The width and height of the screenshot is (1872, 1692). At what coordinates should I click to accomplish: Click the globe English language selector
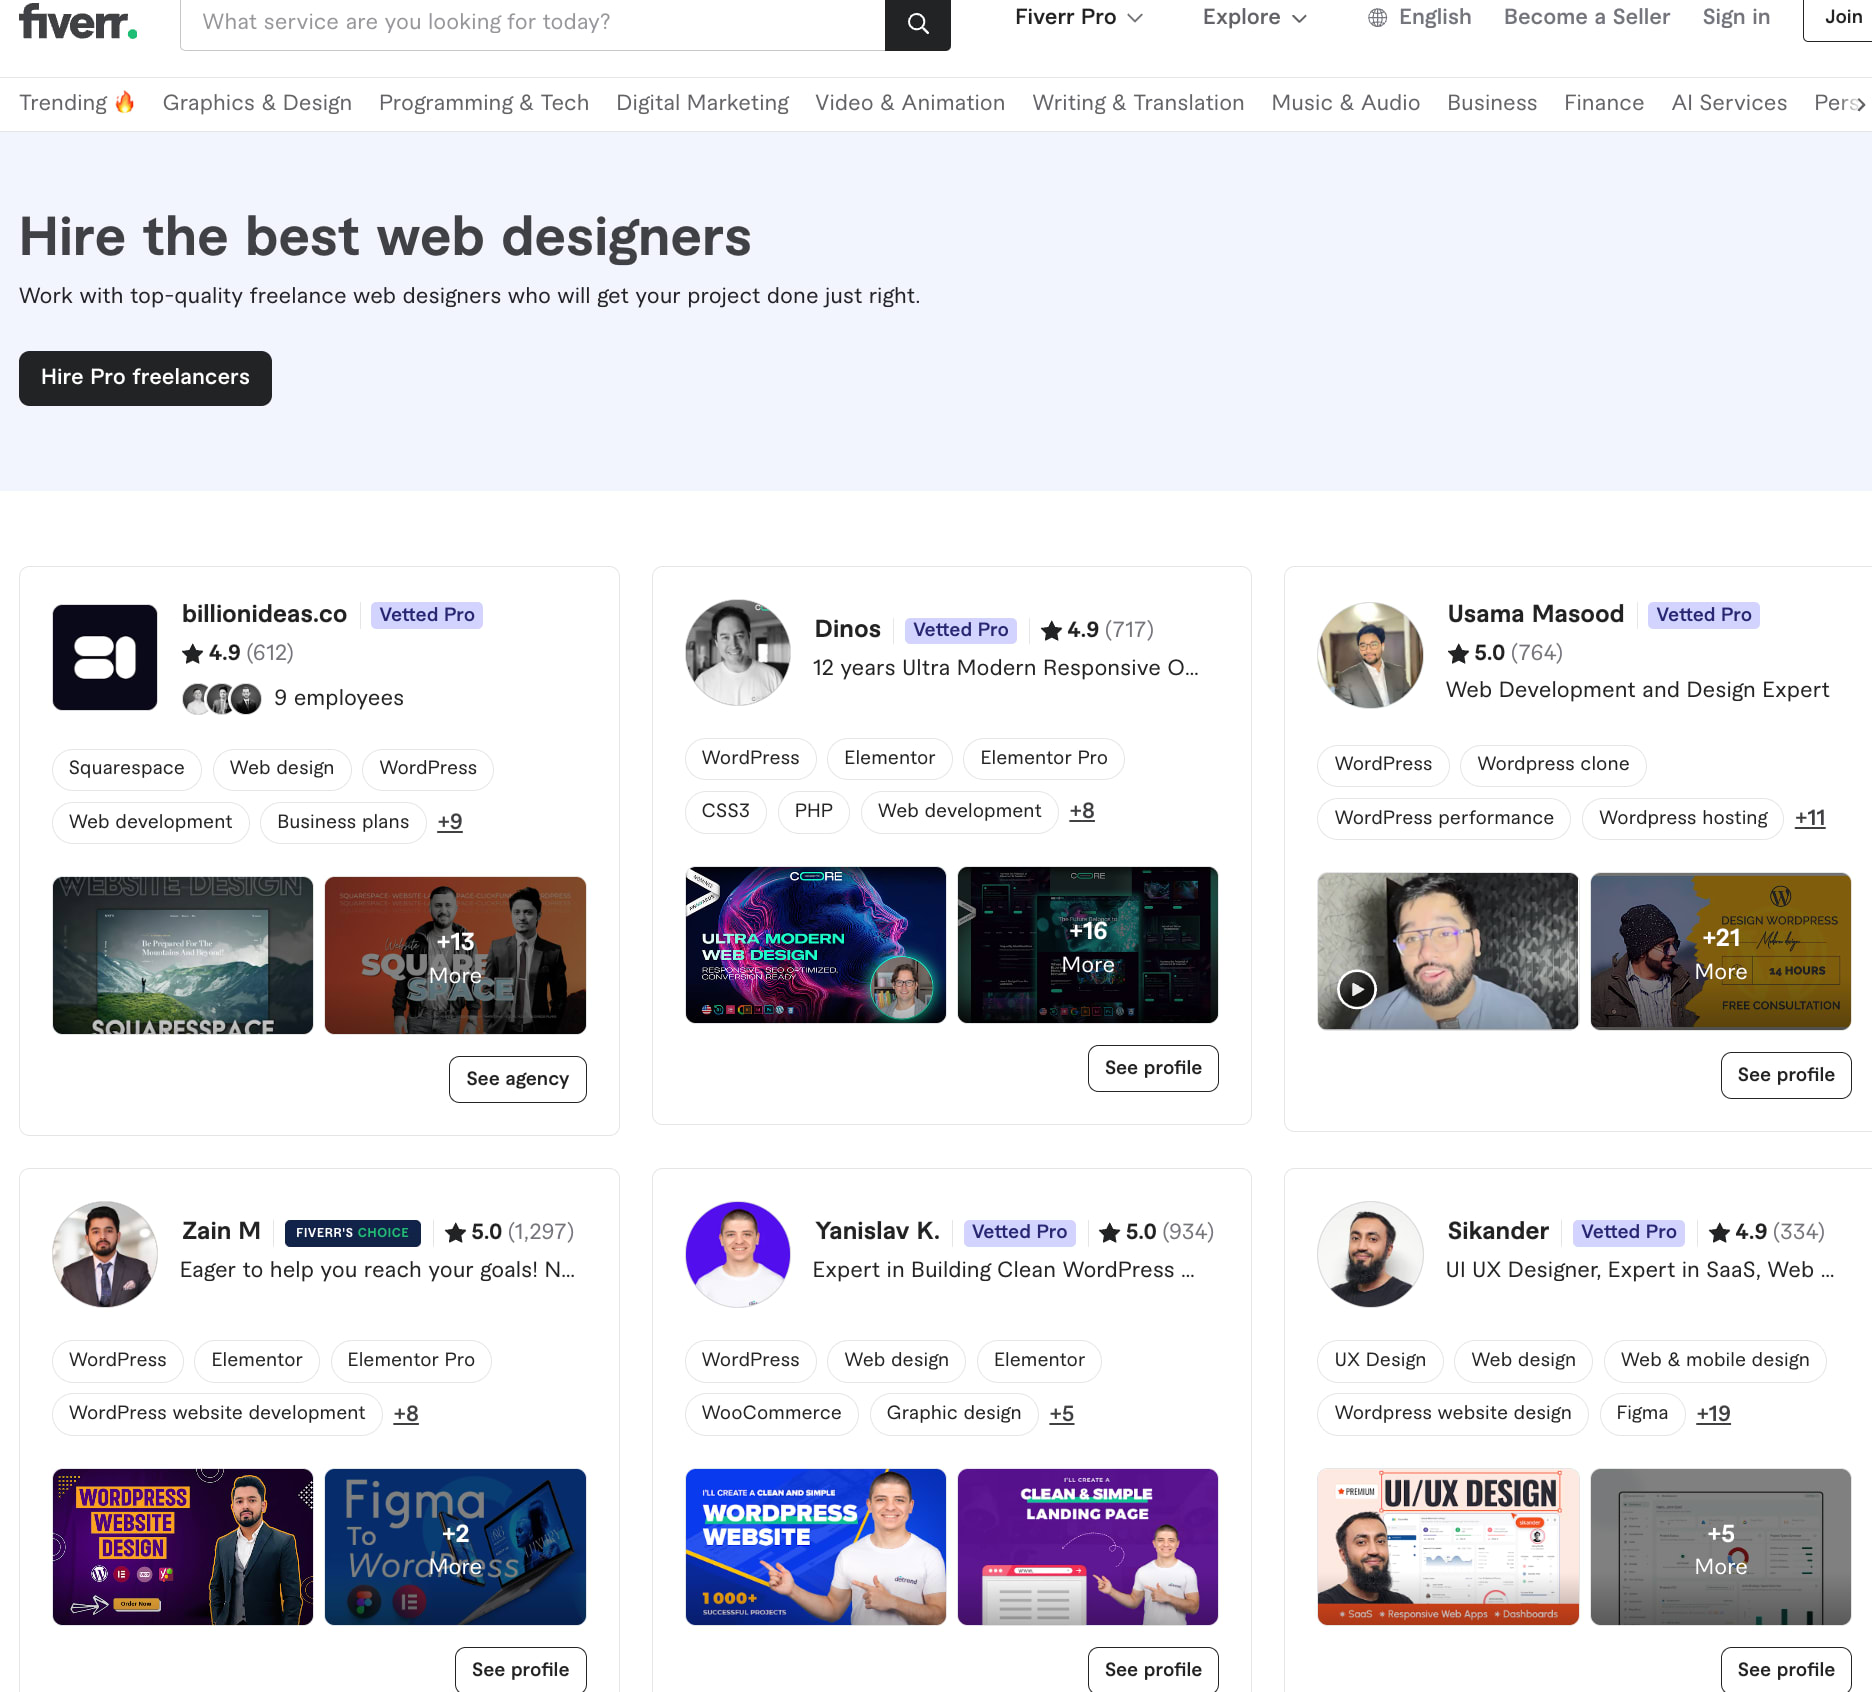point(1419,17)
